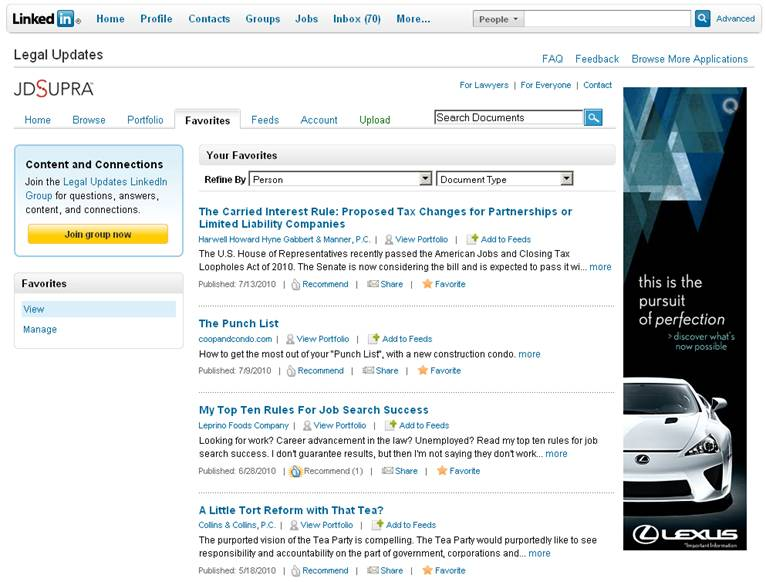The height and width of the screenshot is (582, 766).
Task: Open Jobs in LinkedIn navigation
Action: click(306, 19)
